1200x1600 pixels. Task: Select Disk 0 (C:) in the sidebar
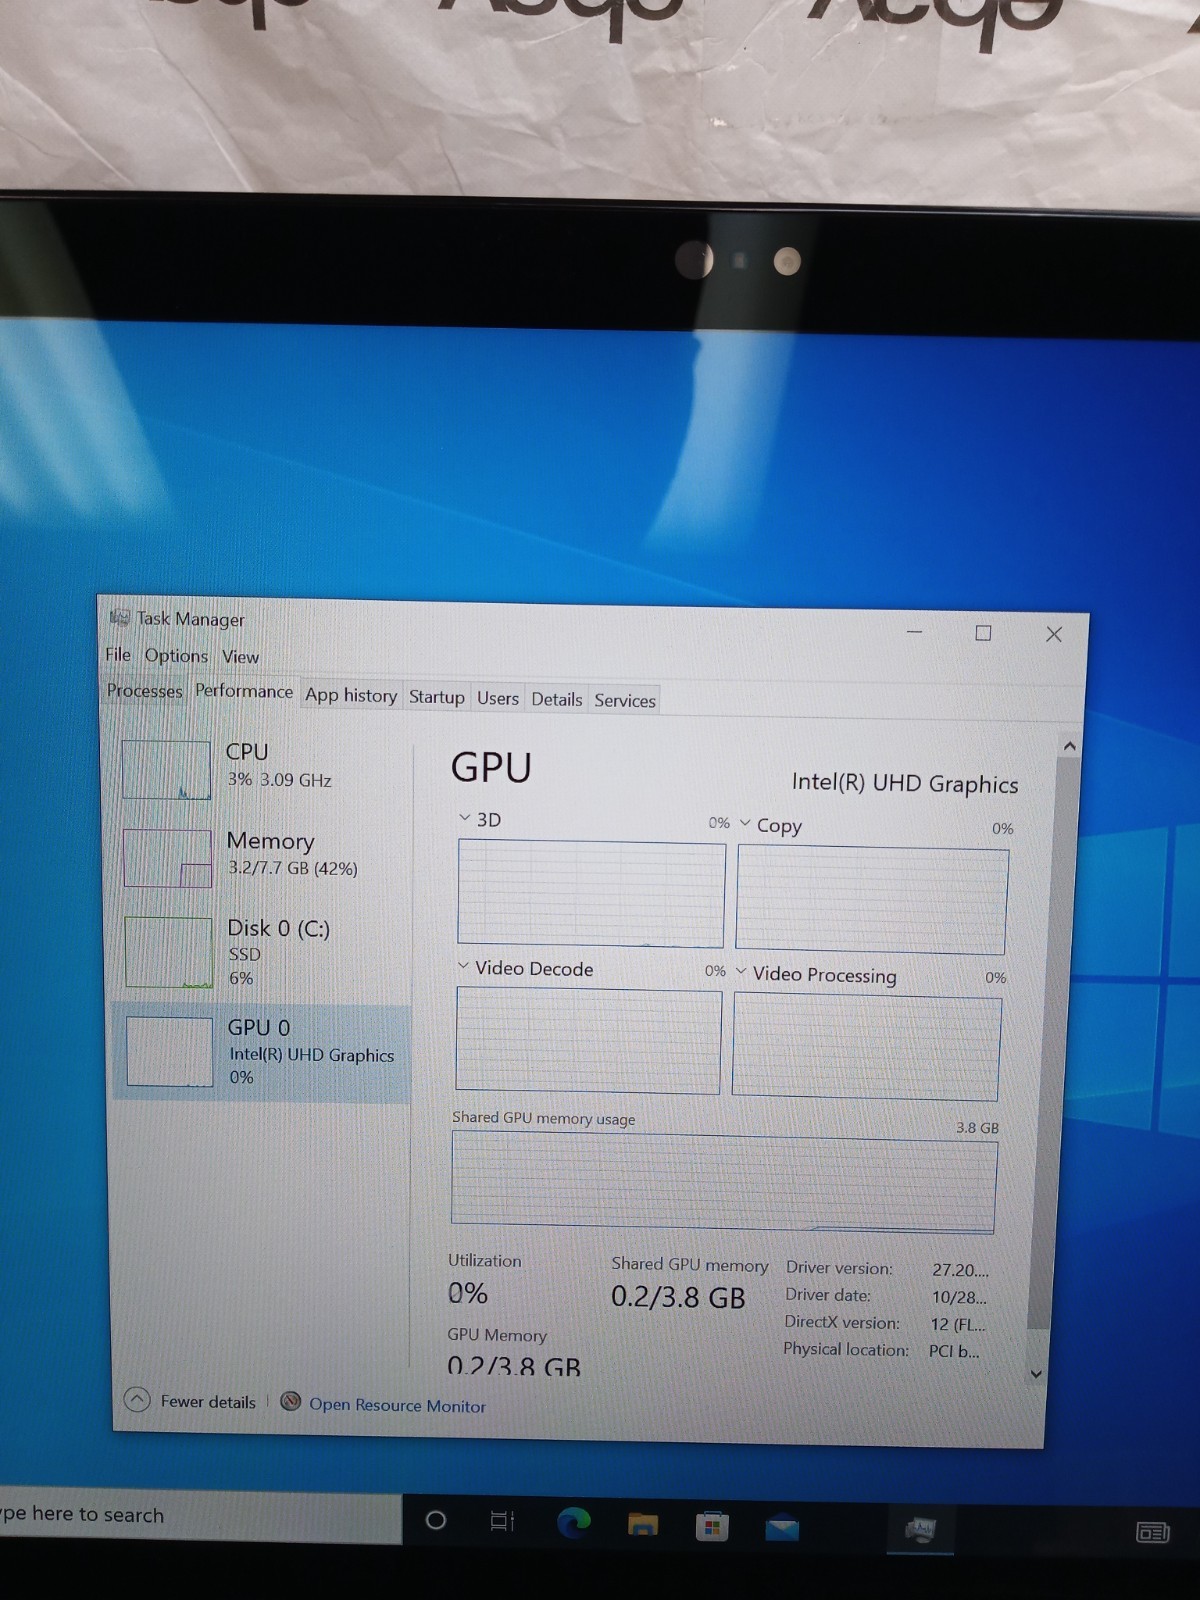262,952
